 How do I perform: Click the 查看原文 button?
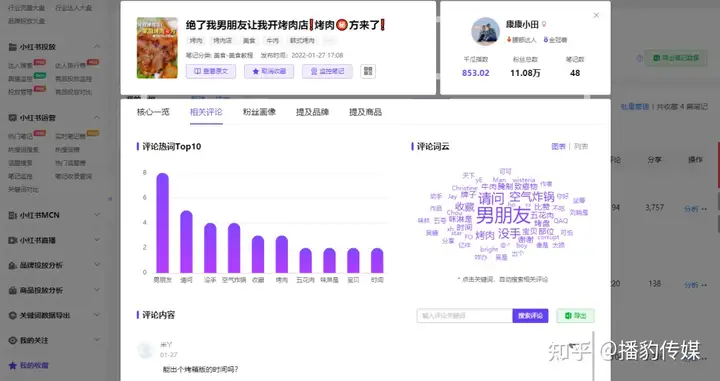coord(211,71)
